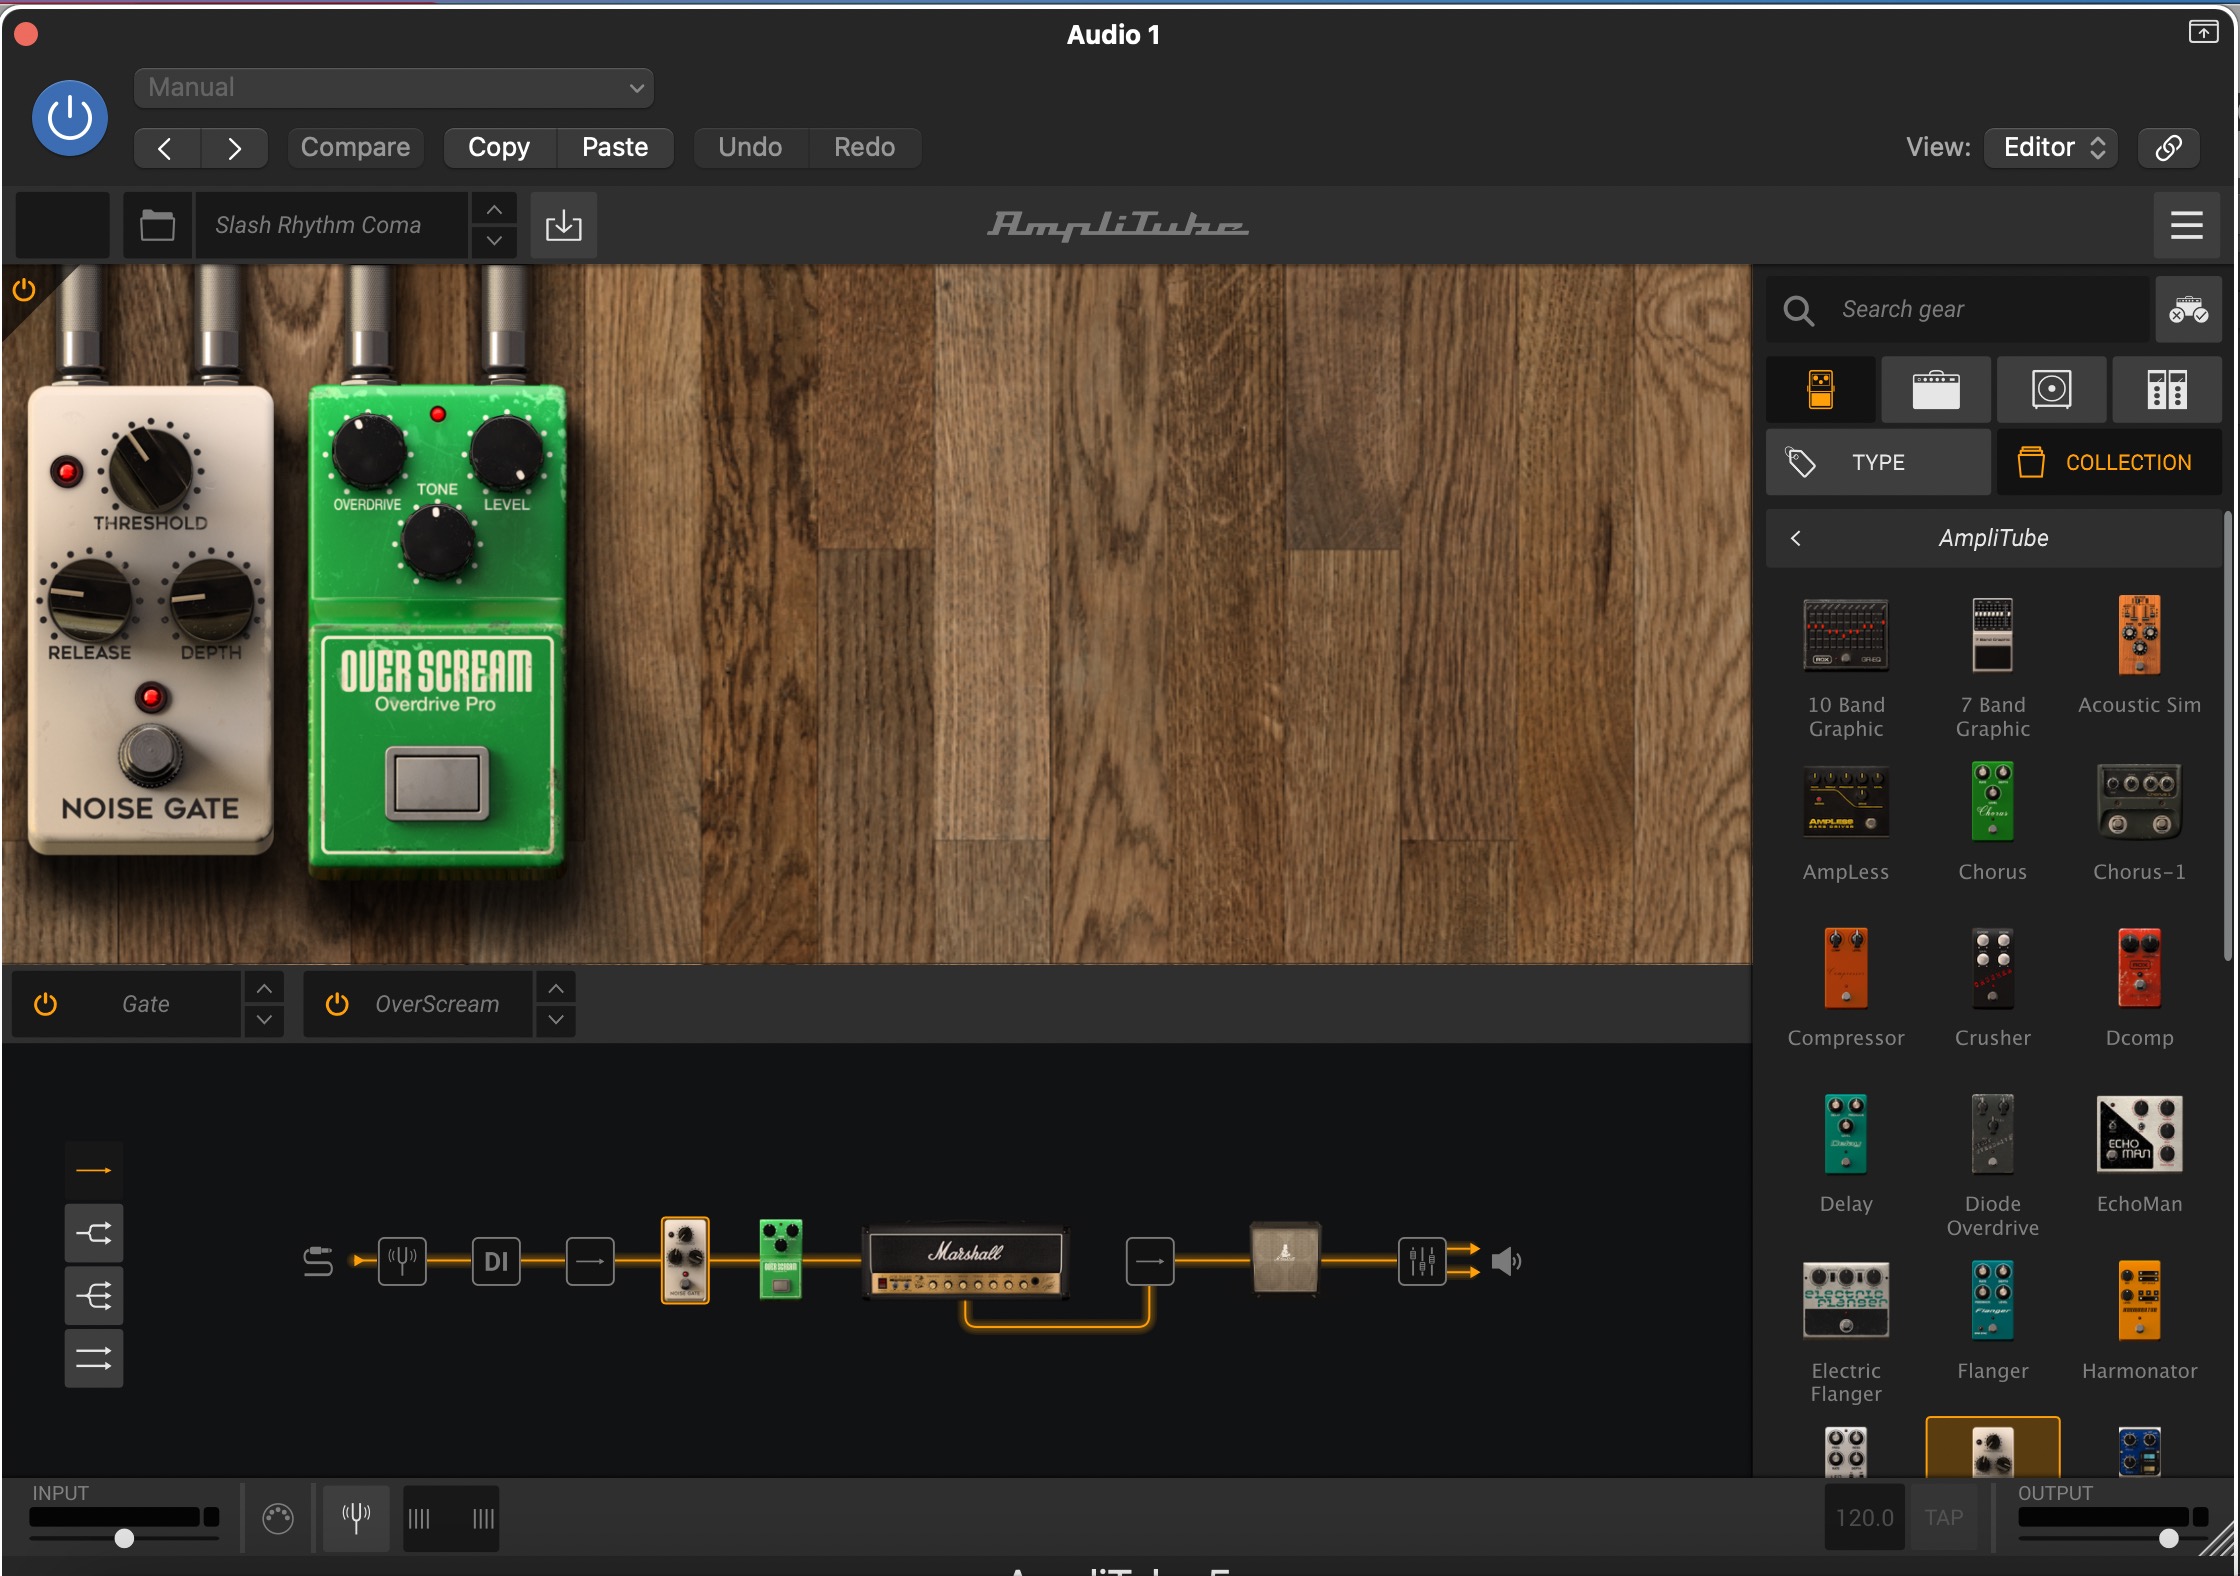Screen dimensions: 2240x1576
Task: Select the Flanger pedal
Action: pos(1992,1321)
